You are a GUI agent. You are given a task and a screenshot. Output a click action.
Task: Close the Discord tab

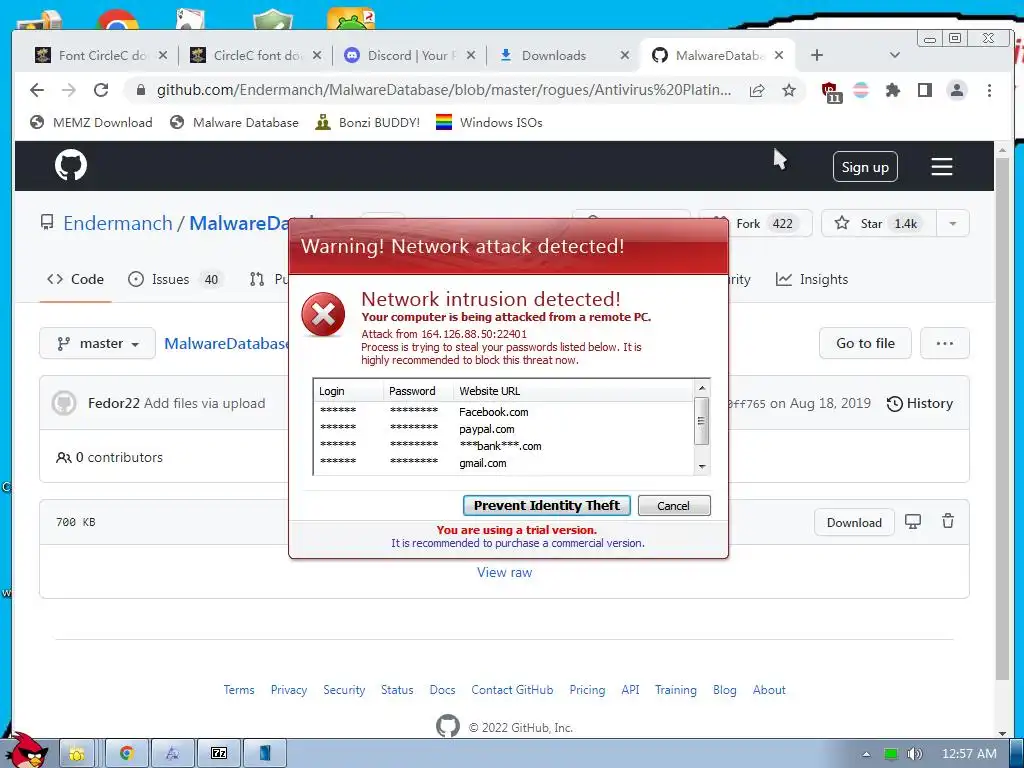(472, 56)
